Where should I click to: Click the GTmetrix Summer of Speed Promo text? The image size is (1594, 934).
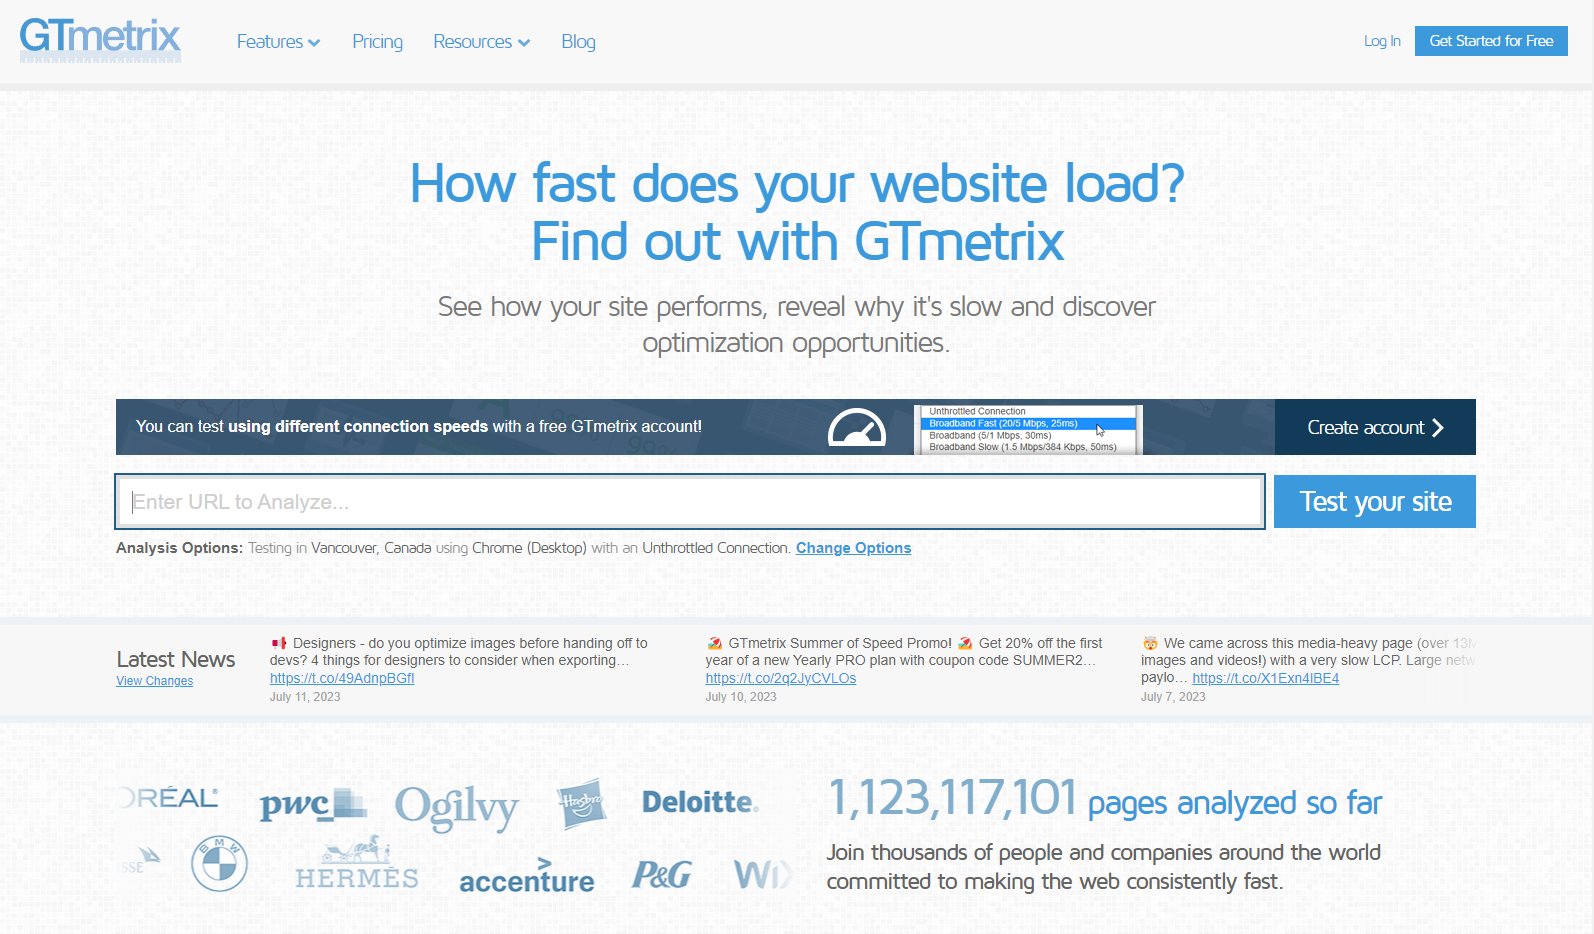pos(904,652)
